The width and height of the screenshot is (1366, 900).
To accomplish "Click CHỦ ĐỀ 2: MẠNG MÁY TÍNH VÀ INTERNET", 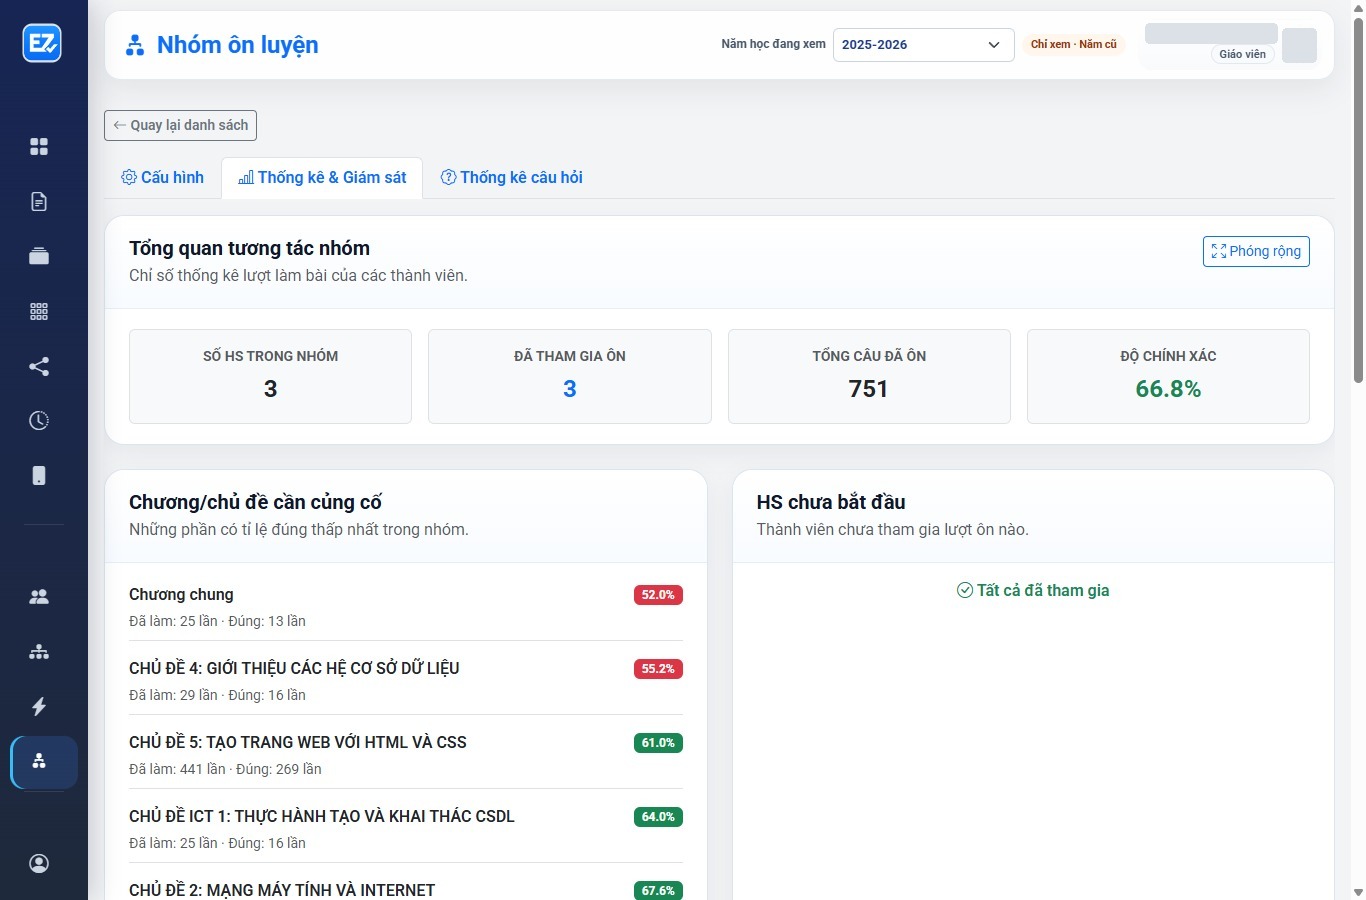I will (282, 890).
